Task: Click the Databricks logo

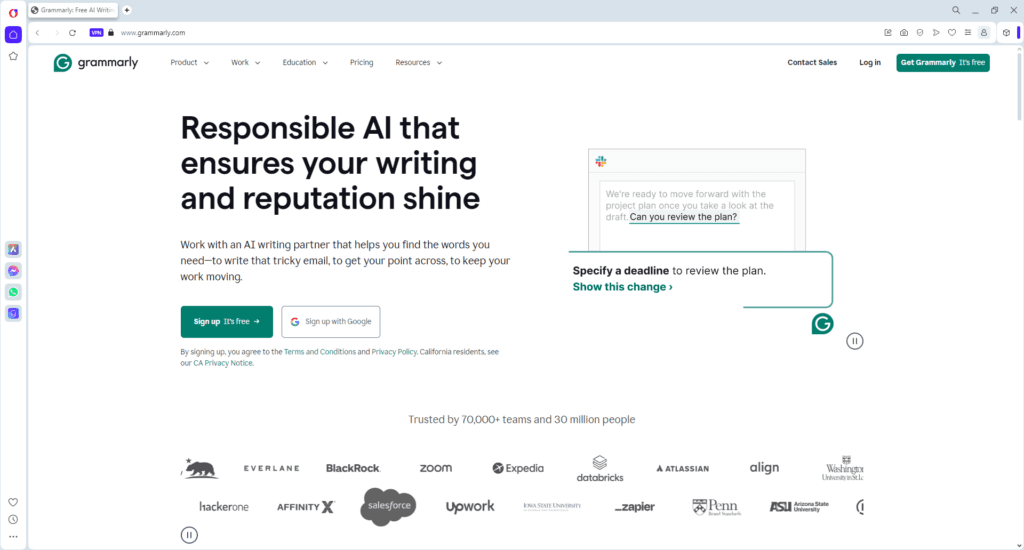Action: [600, 469]
